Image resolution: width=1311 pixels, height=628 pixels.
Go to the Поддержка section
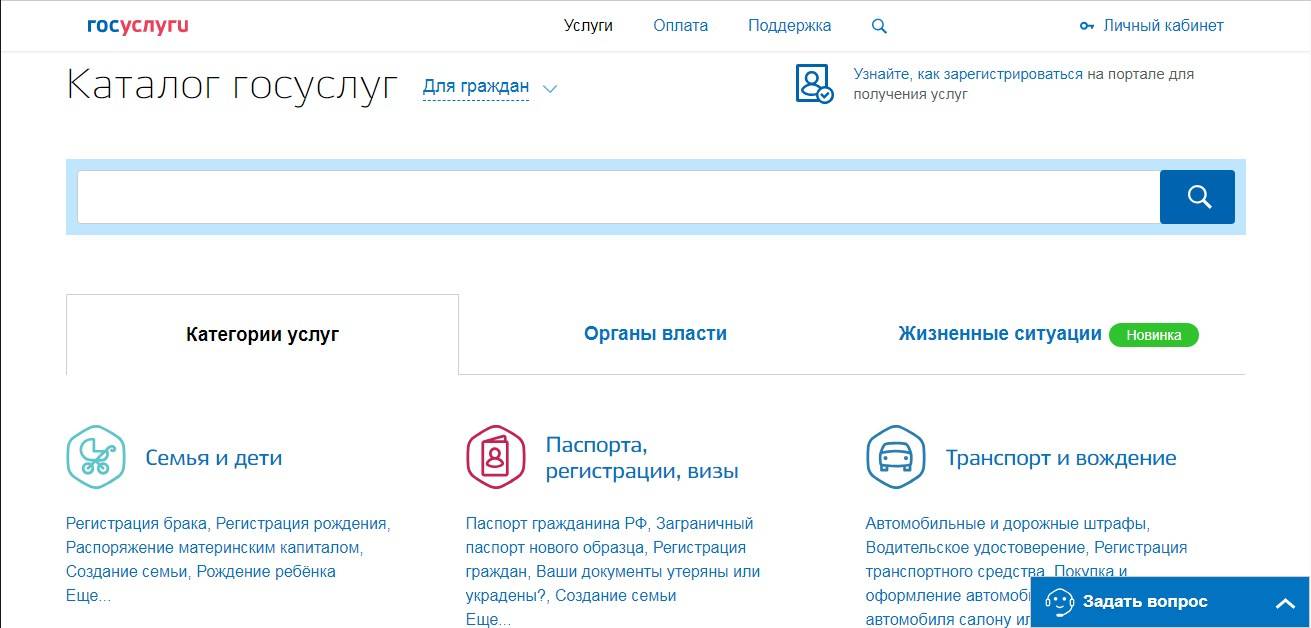tap(789, 26)
